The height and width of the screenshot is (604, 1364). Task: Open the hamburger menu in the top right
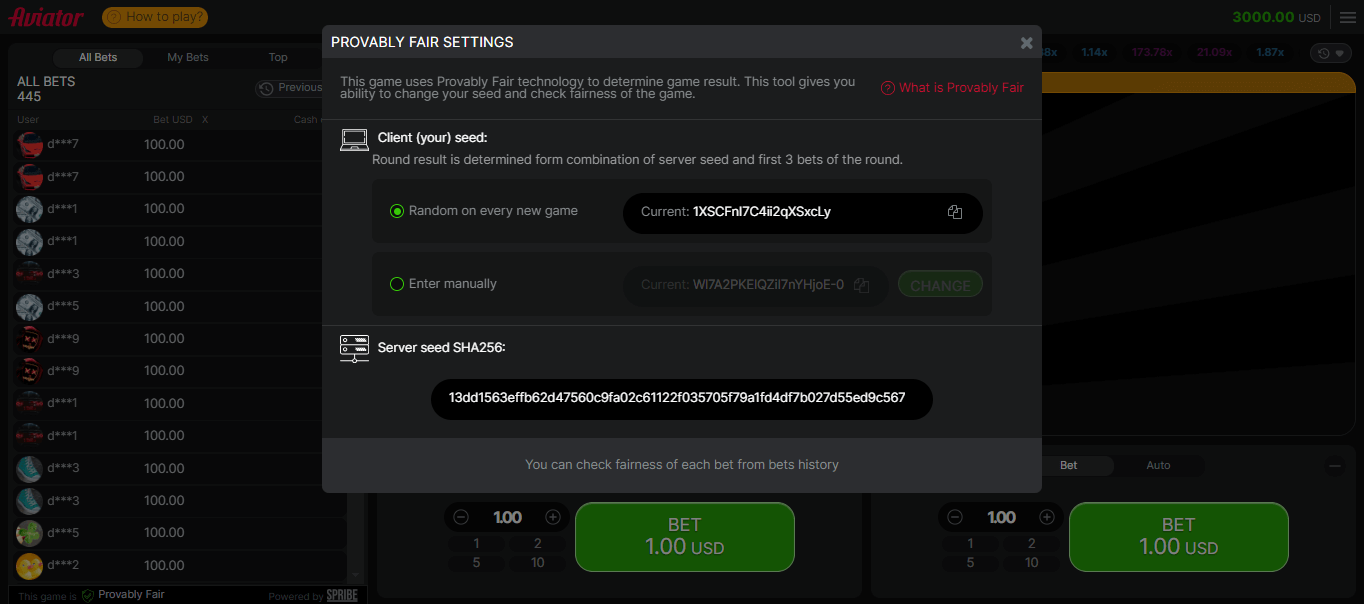[1347, 18]
